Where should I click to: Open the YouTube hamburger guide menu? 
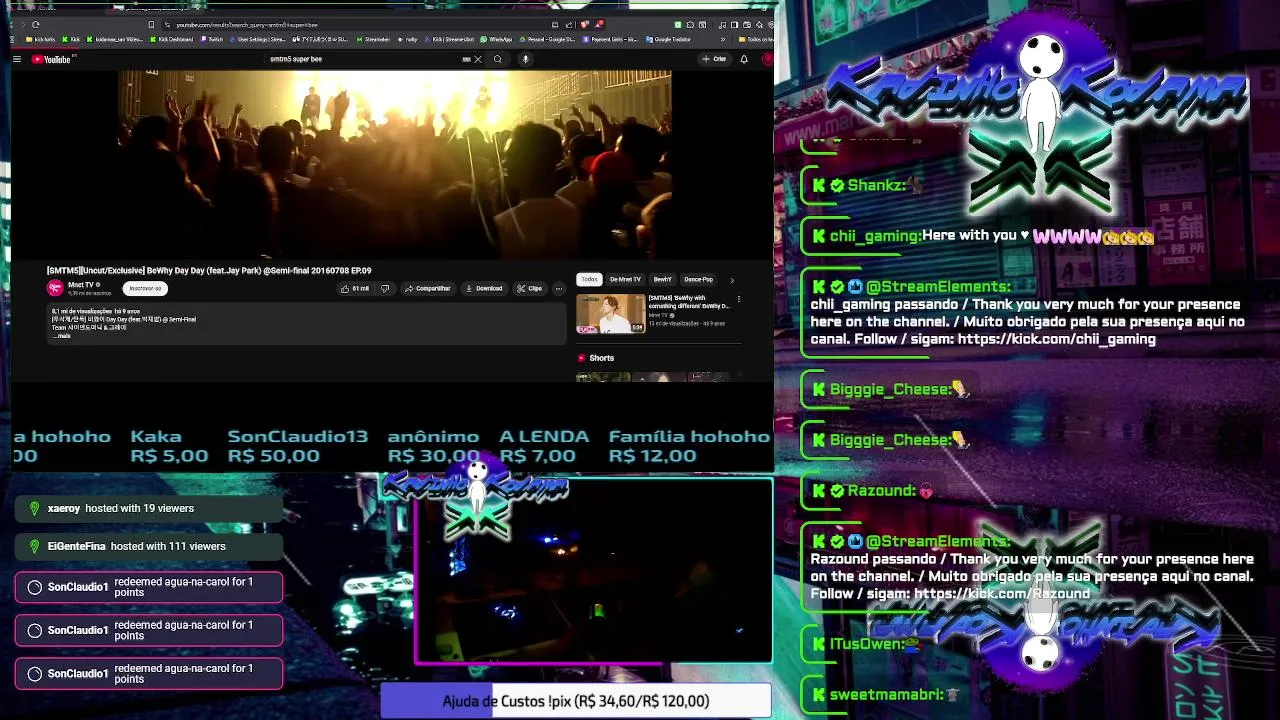pos(17,59)
